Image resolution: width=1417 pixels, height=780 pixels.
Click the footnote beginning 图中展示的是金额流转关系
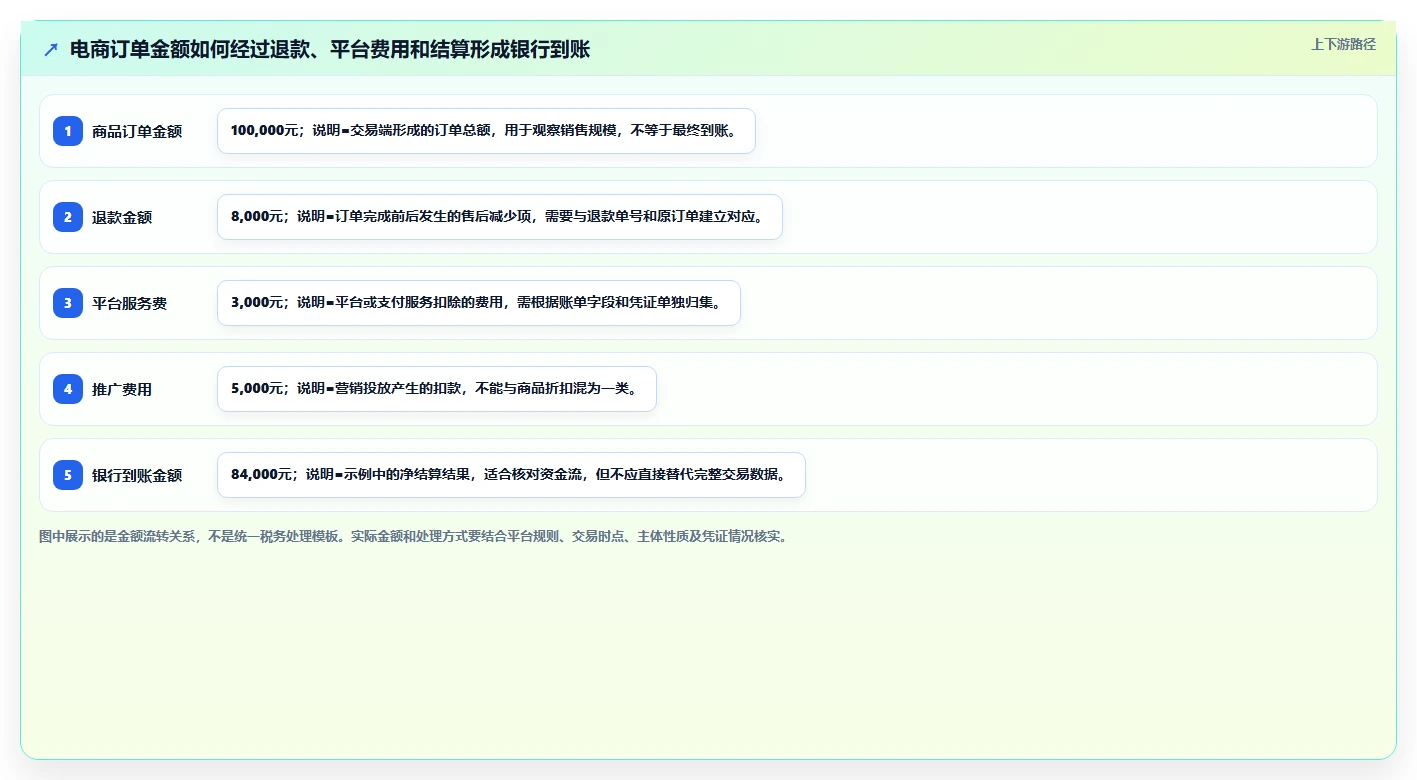413,536
